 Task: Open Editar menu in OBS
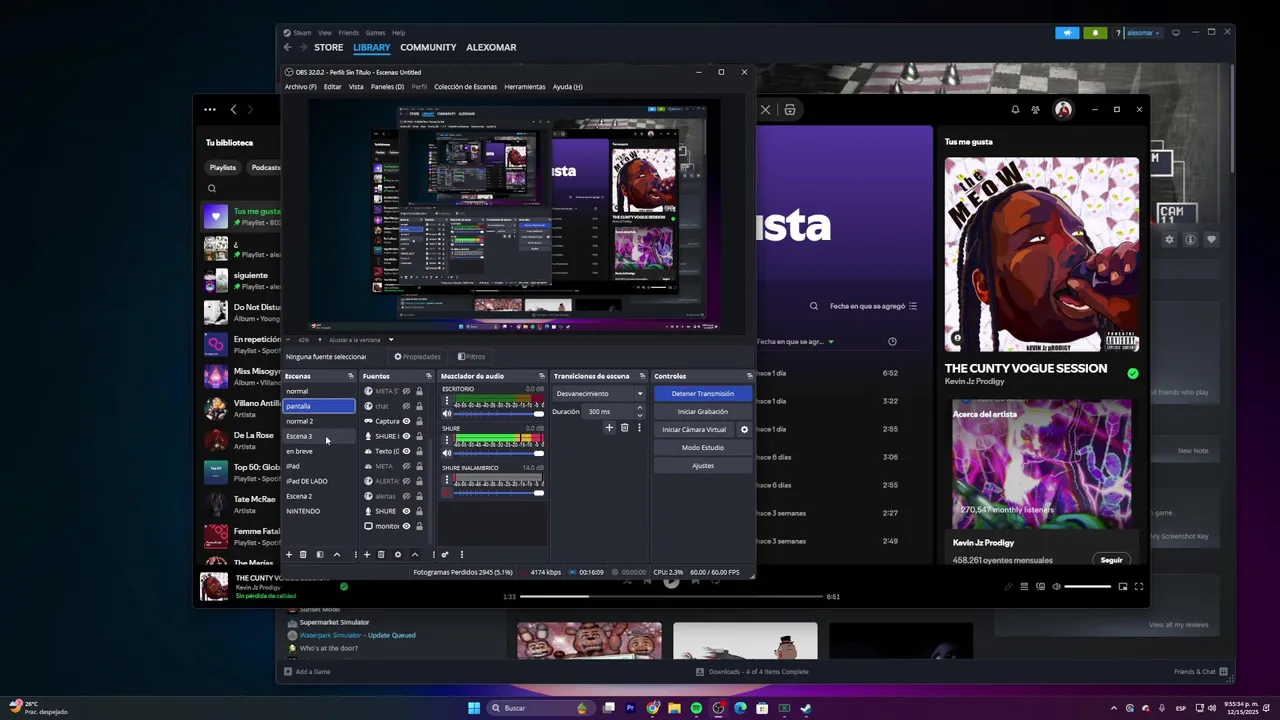(x=332, y=86)
